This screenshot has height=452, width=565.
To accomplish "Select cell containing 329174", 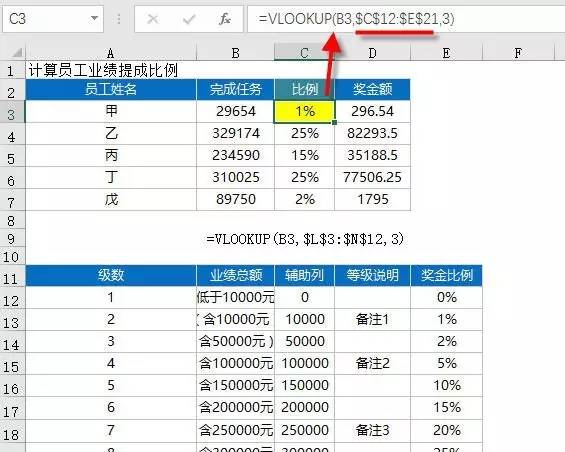I will (236, 133).
